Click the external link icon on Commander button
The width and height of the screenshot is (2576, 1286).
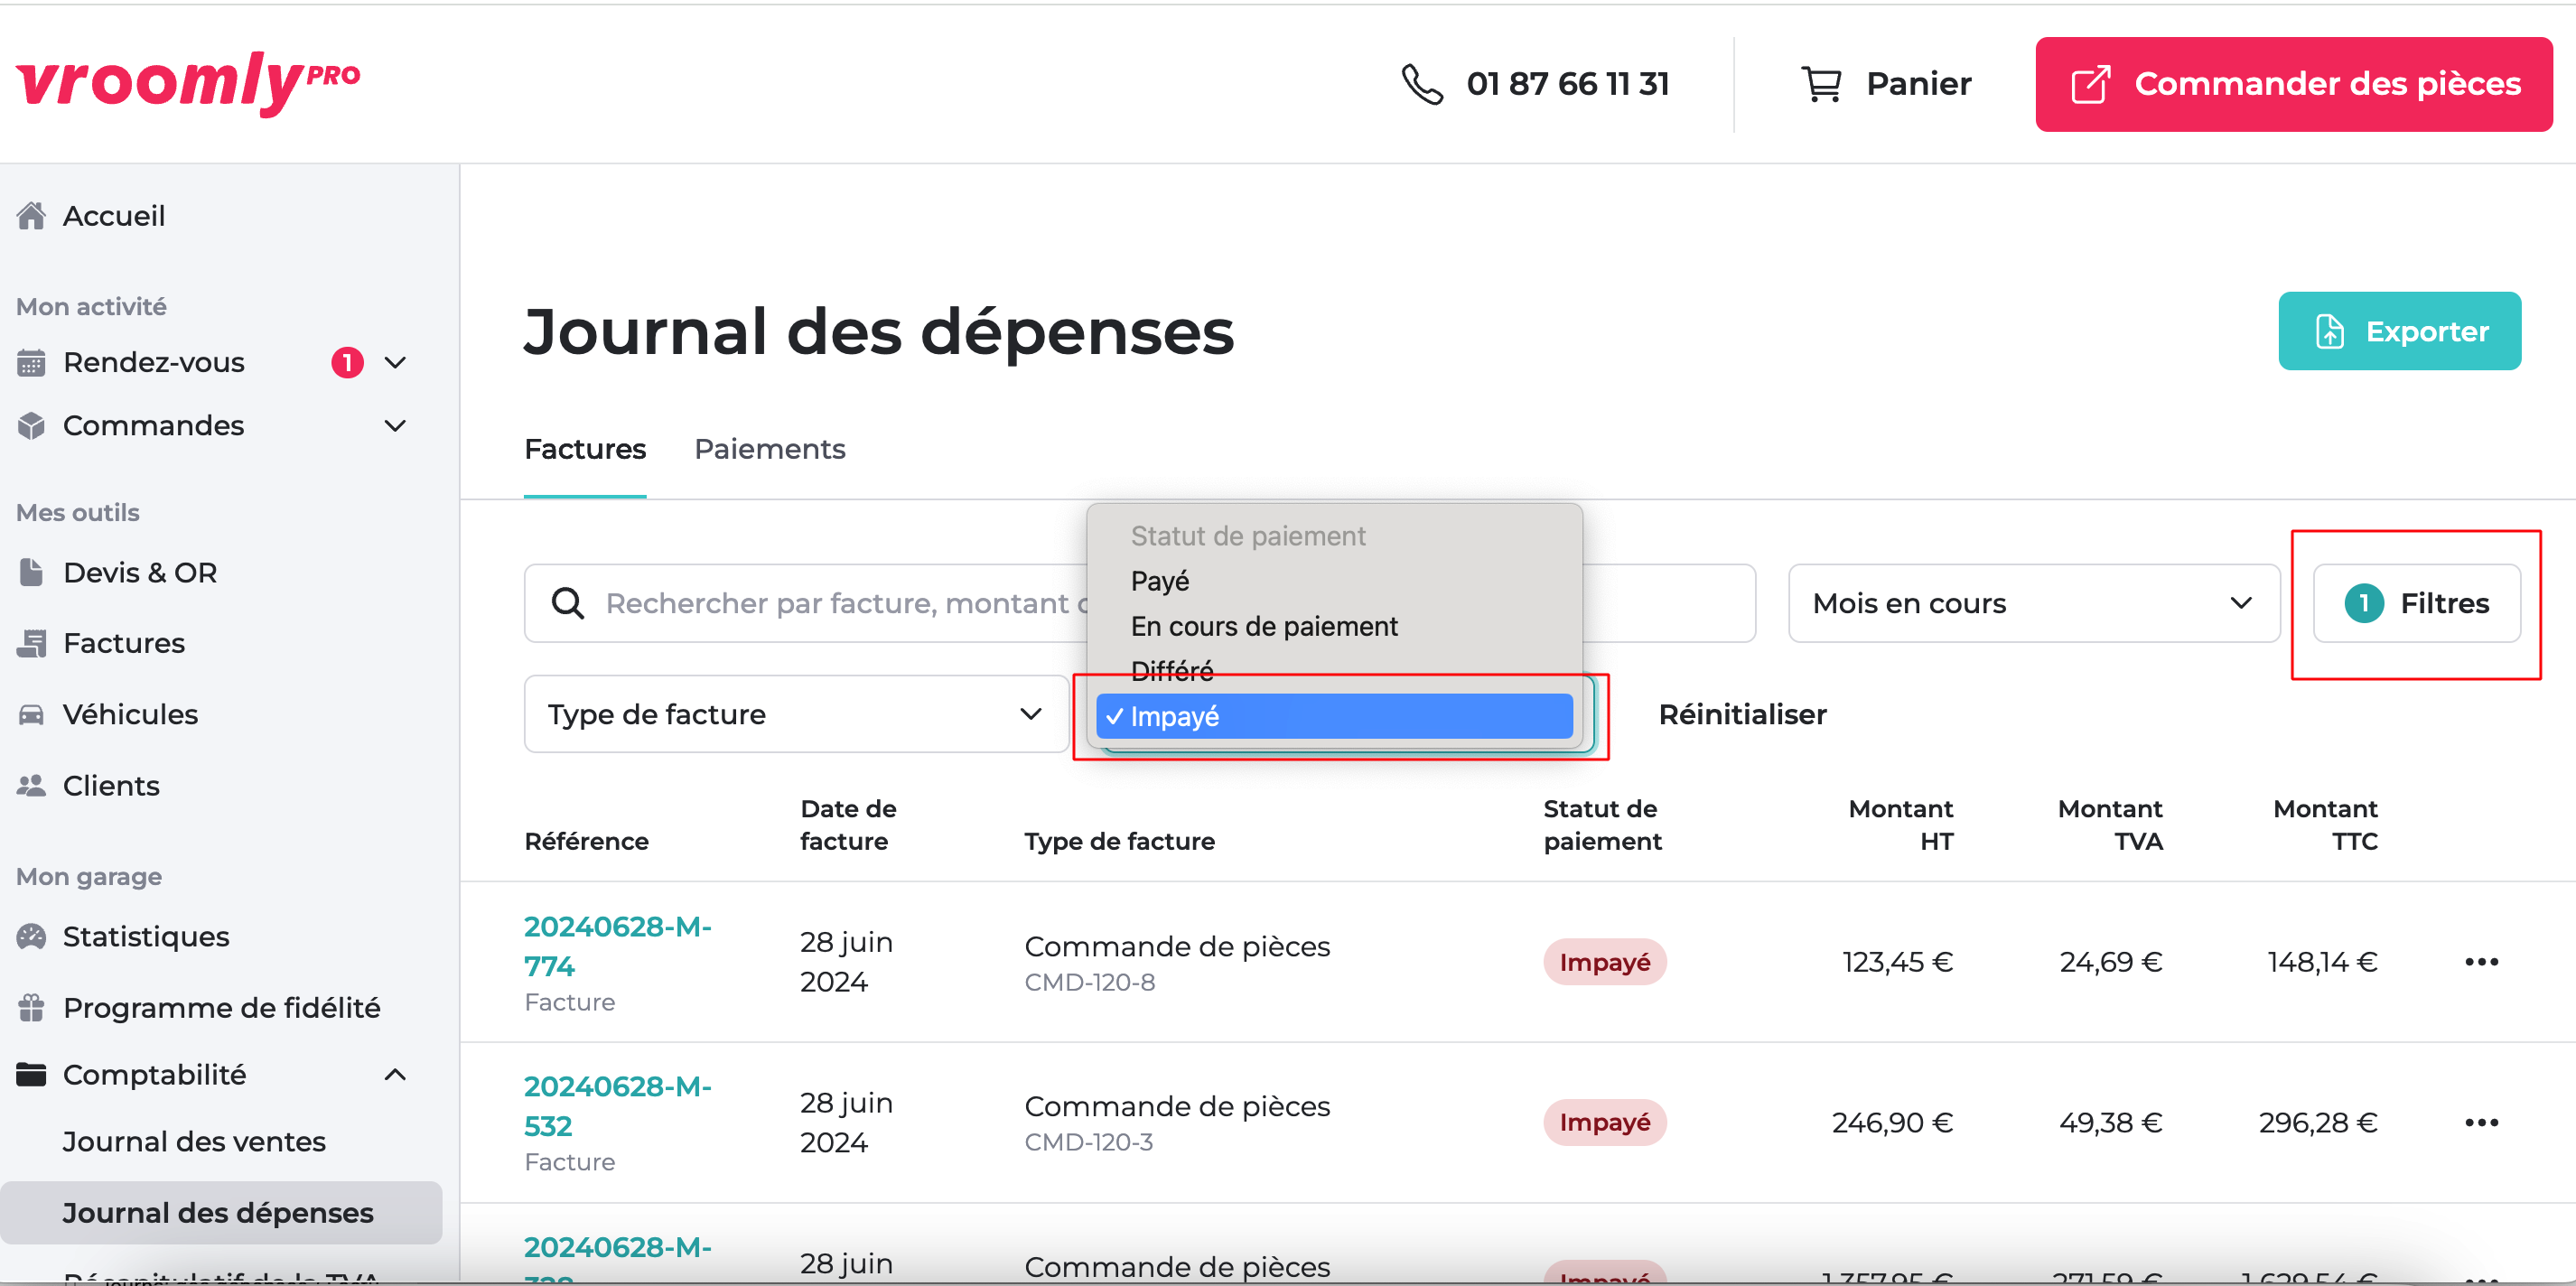(2090, 84)
